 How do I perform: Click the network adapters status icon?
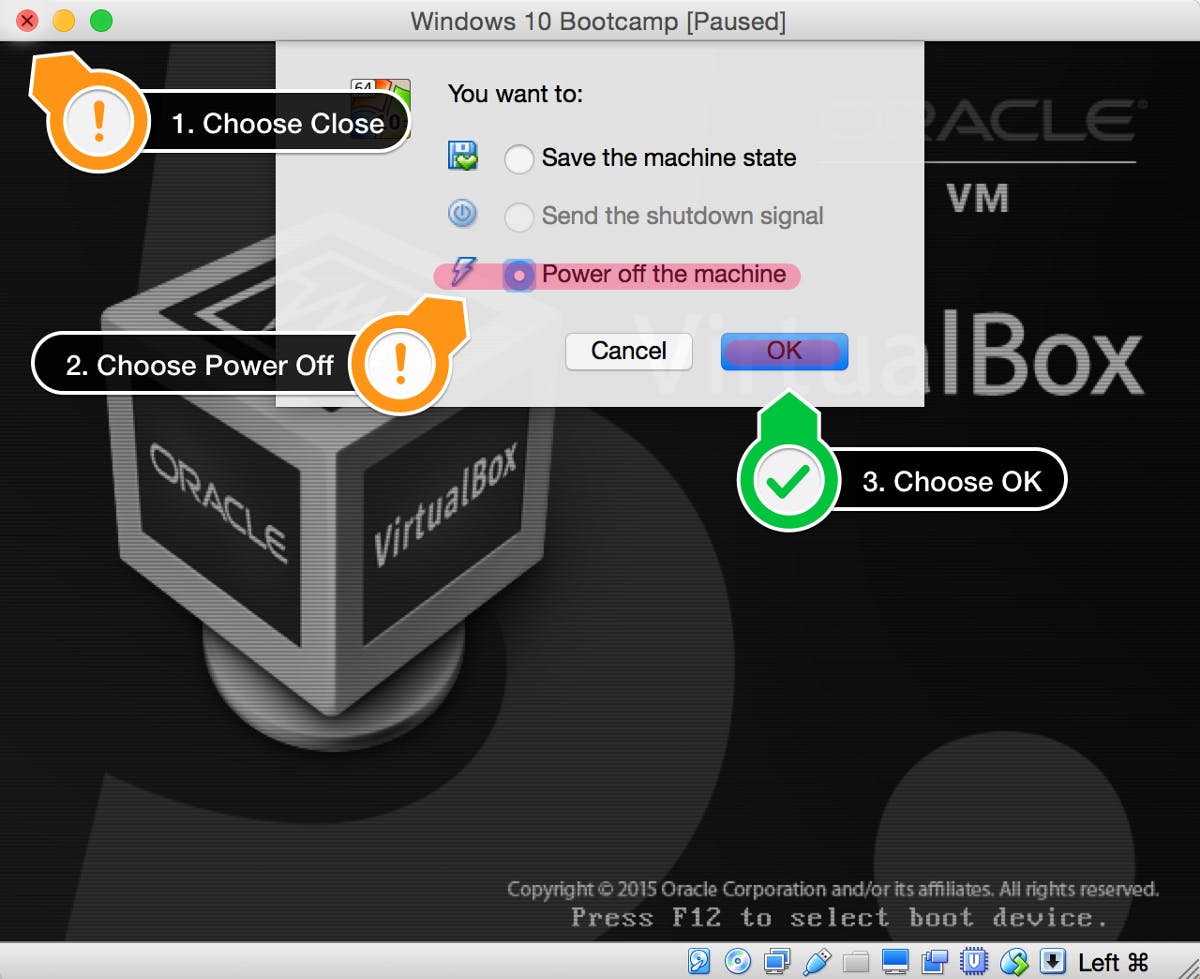pyautogui.click(x=776, y=962)
